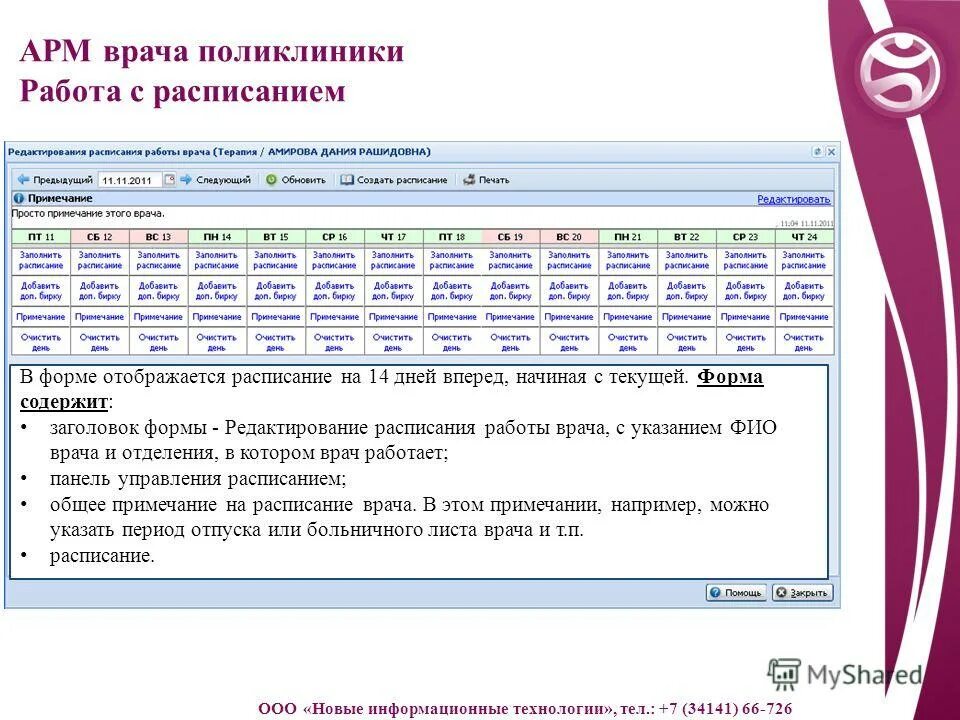Click the question-mark icon on Помощь button
Image resolution: width=960 pixels, height=720 pixels.
(715, 593)
